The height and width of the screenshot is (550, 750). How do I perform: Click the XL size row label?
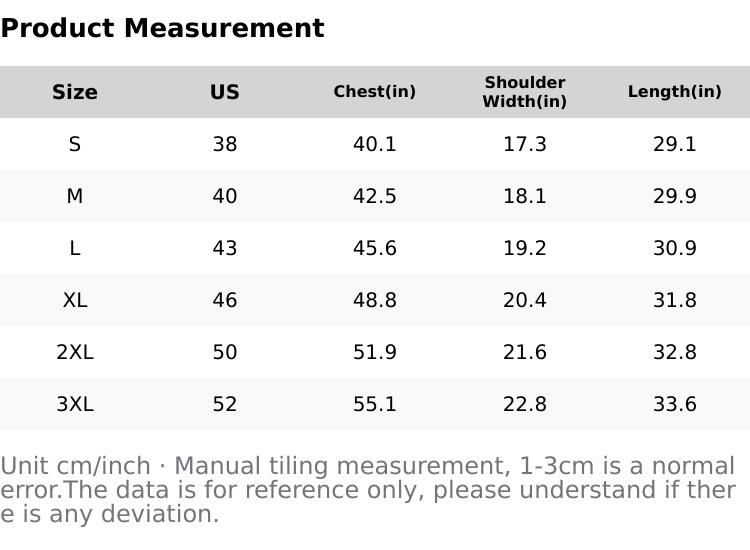(x=75, y=300)
